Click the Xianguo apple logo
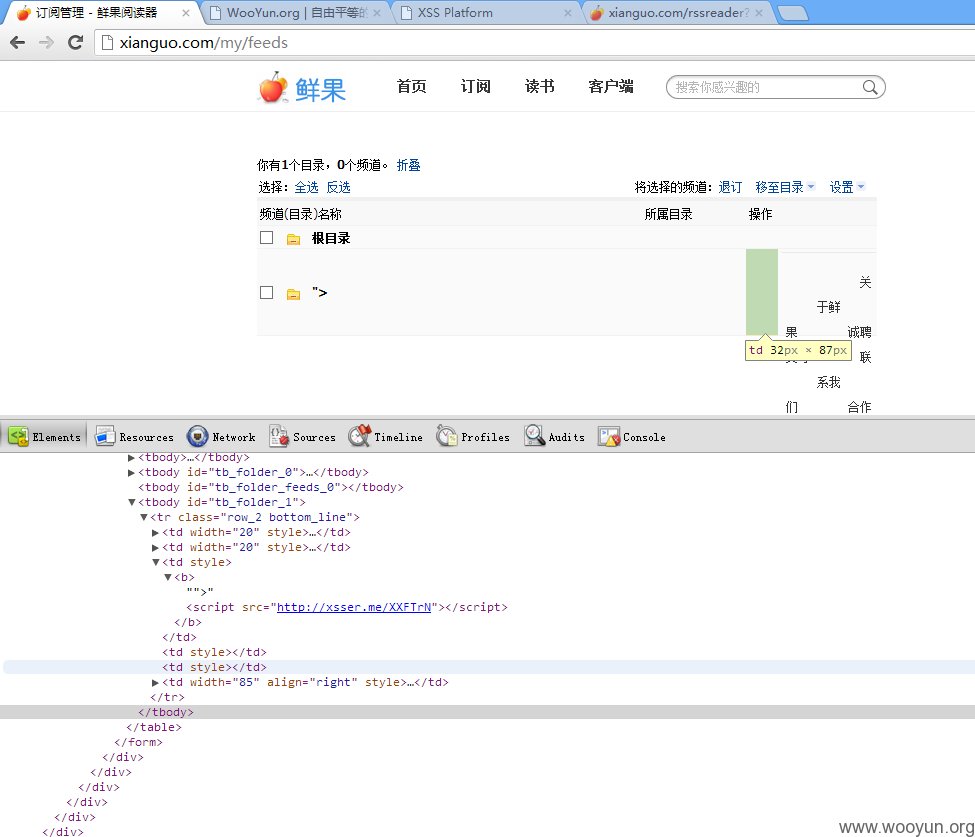Image resolution: width=975 pixels, height=837 pixels. (272, 88)
